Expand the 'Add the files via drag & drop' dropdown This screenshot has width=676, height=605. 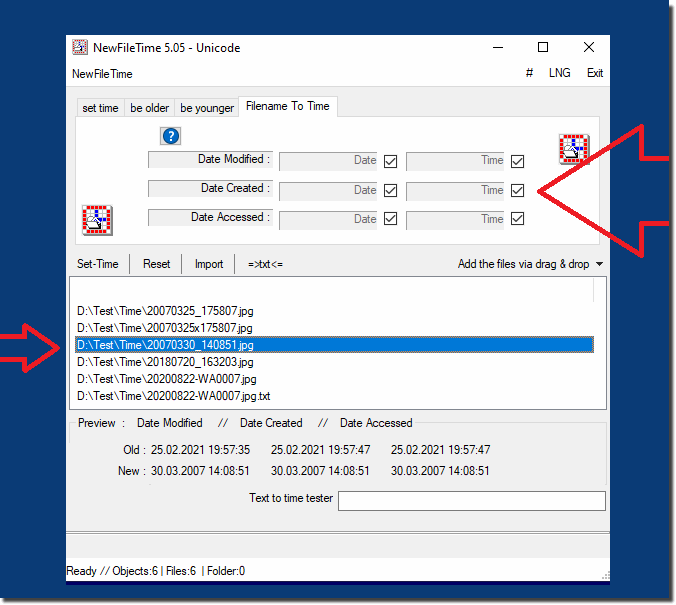599,264
